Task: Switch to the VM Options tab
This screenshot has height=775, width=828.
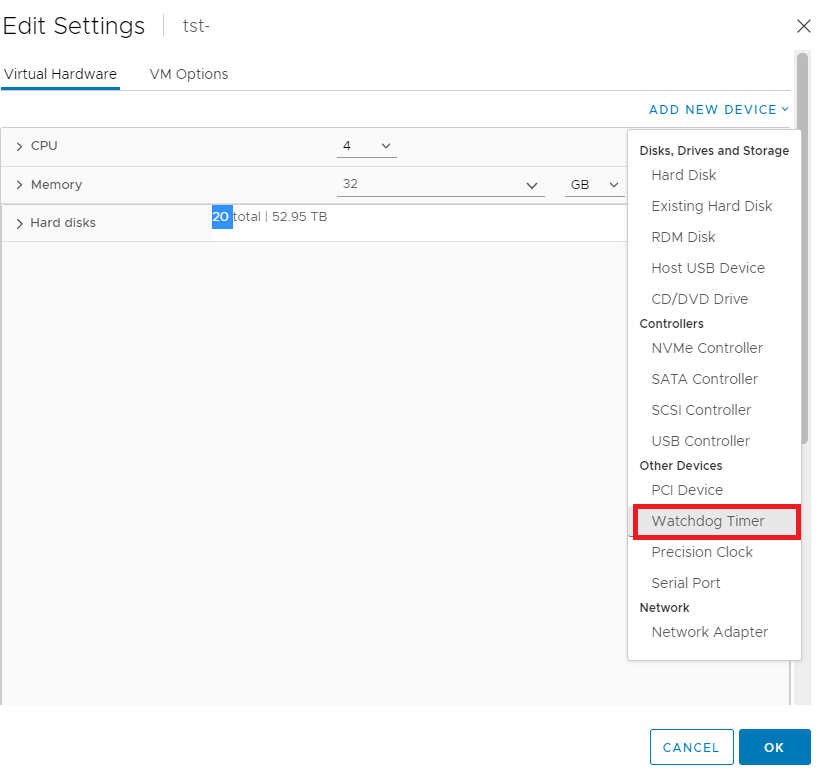Action: point(188,74)
